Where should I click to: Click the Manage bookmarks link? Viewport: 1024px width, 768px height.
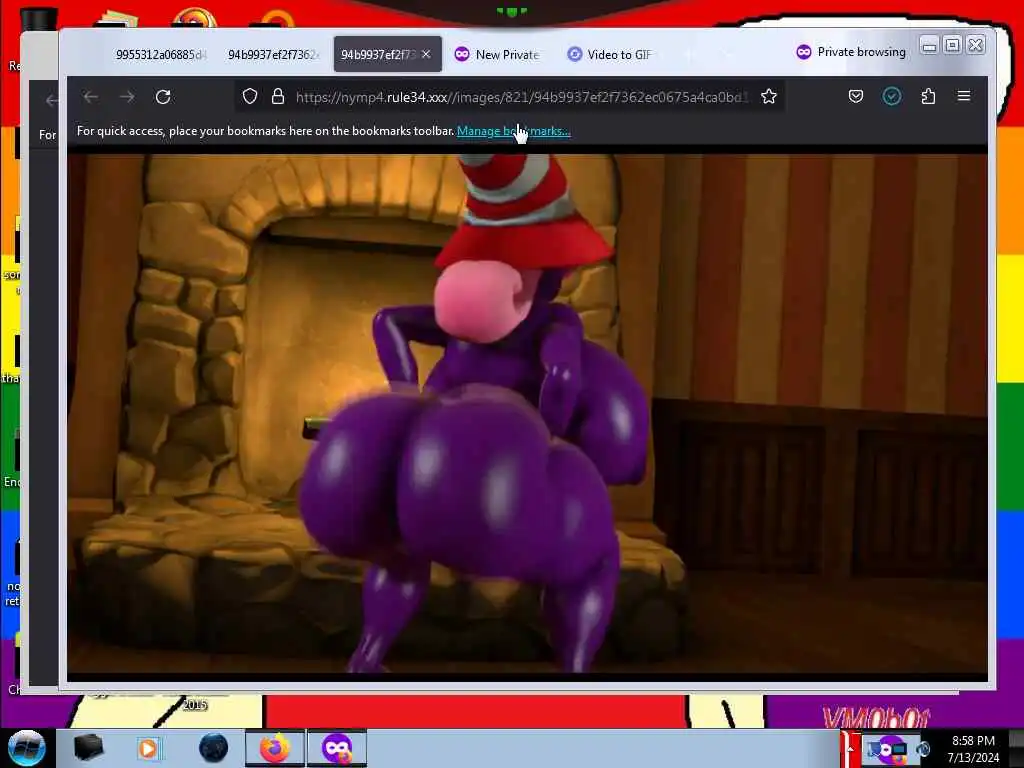[513, 131]
